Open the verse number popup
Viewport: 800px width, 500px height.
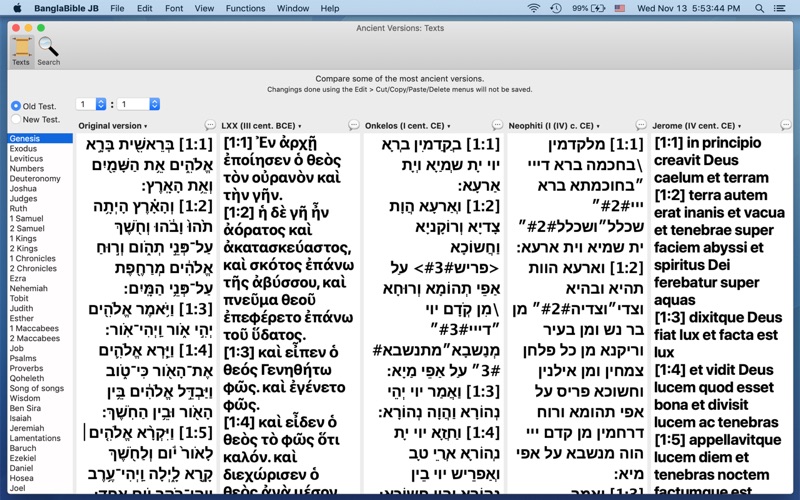[138, 104]
